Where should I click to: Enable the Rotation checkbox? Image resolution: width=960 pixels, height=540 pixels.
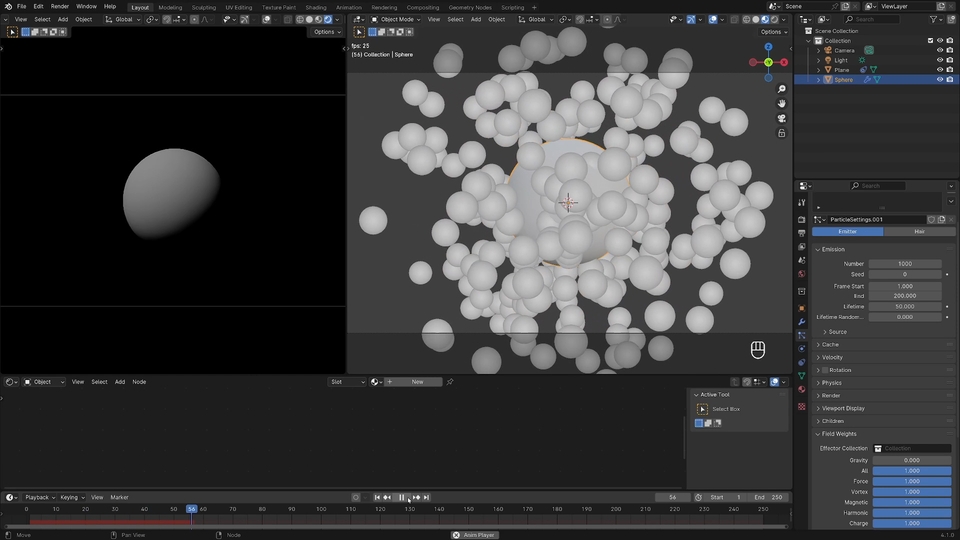pyautogui.click(x=825, y=370)
